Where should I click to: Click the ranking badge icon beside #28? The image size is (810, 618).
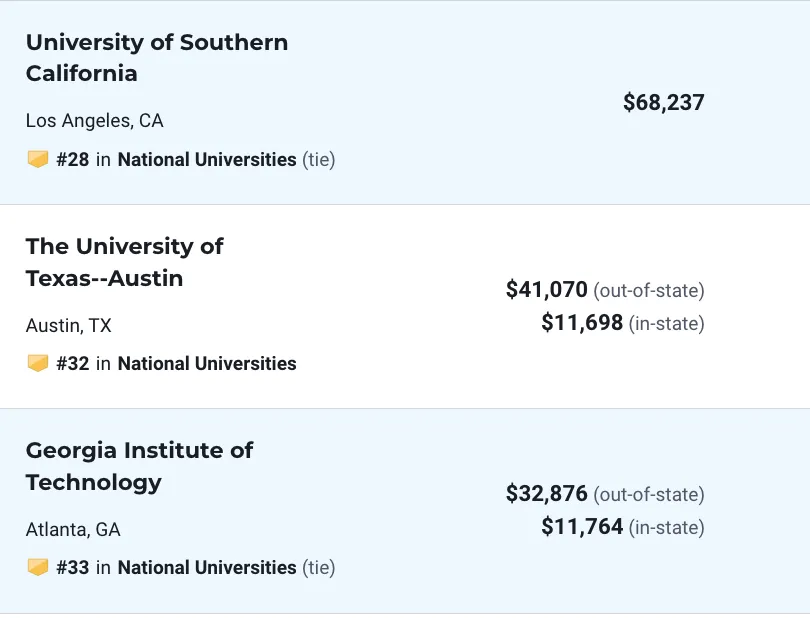click(x=38, y=159)
